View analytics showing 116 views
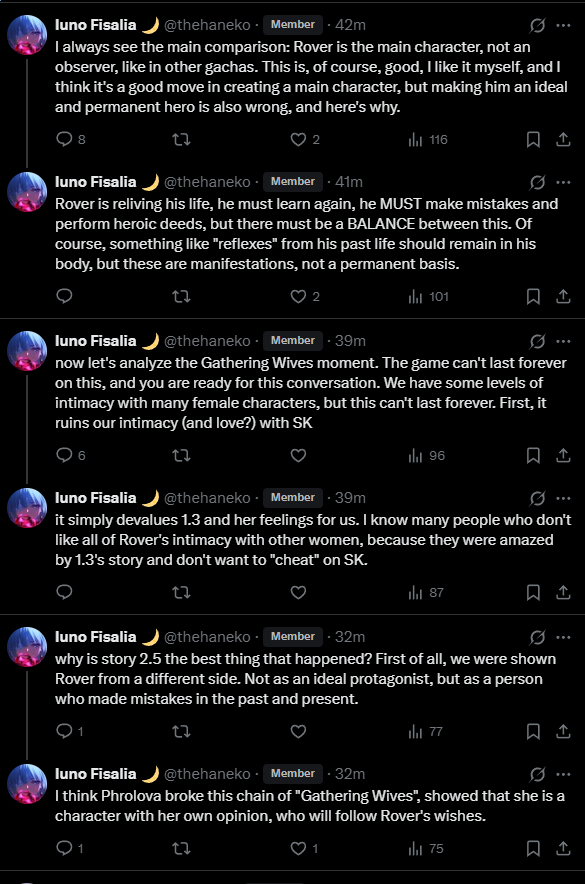The height and width of the screenshot is (884, 585). tap(428, 139)
